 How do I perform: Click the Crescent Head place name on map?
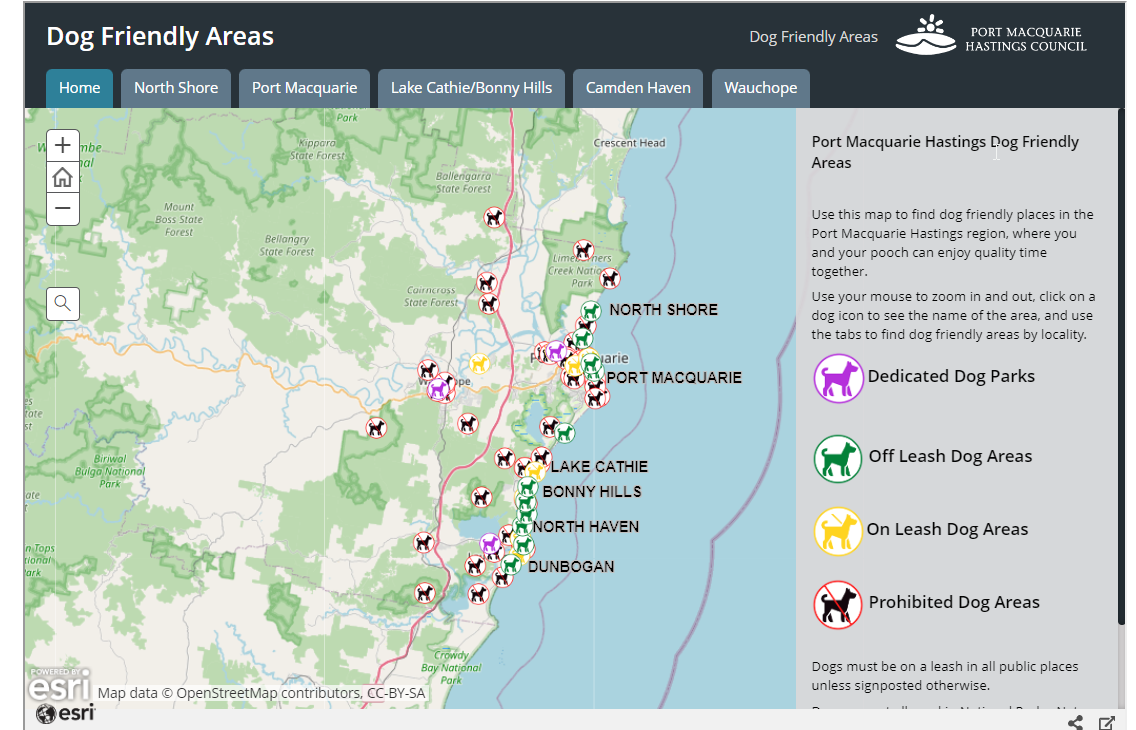(x=630, y=143)
